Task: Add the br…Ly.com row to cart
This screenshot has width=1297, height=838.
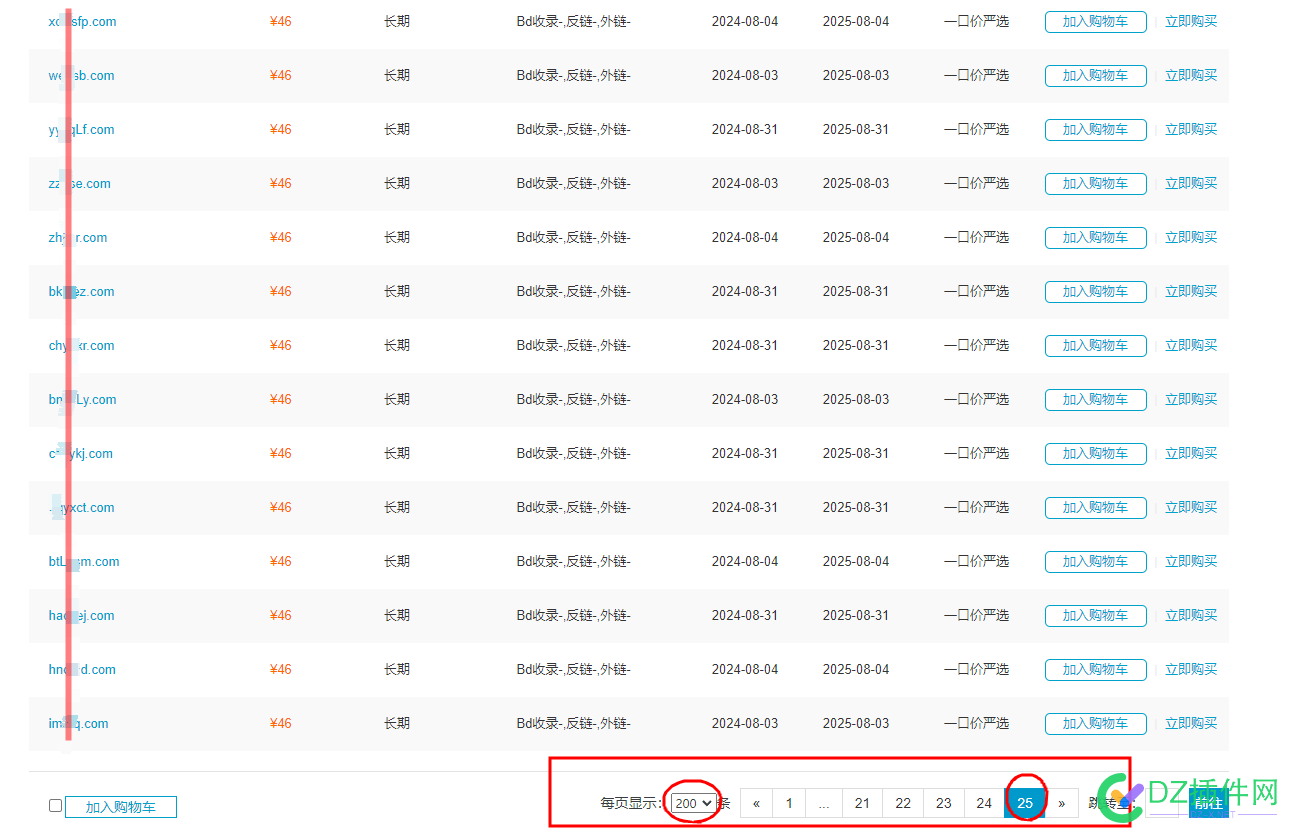Action: 1095,400
